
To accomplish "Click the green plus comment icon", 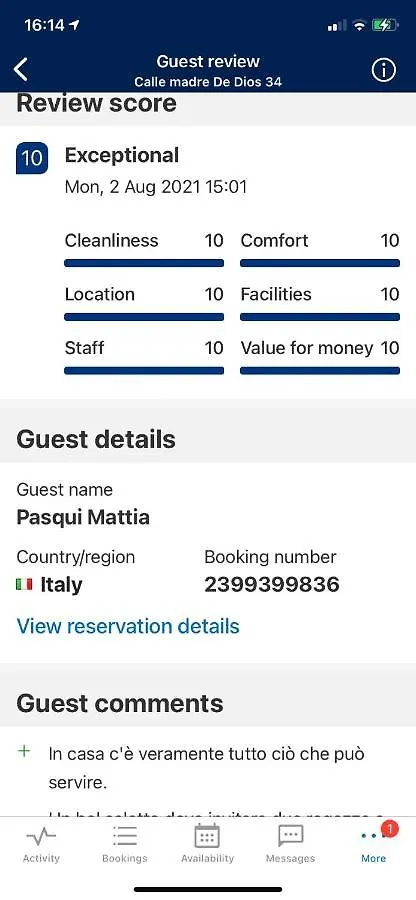I will (x=24, y=751).
